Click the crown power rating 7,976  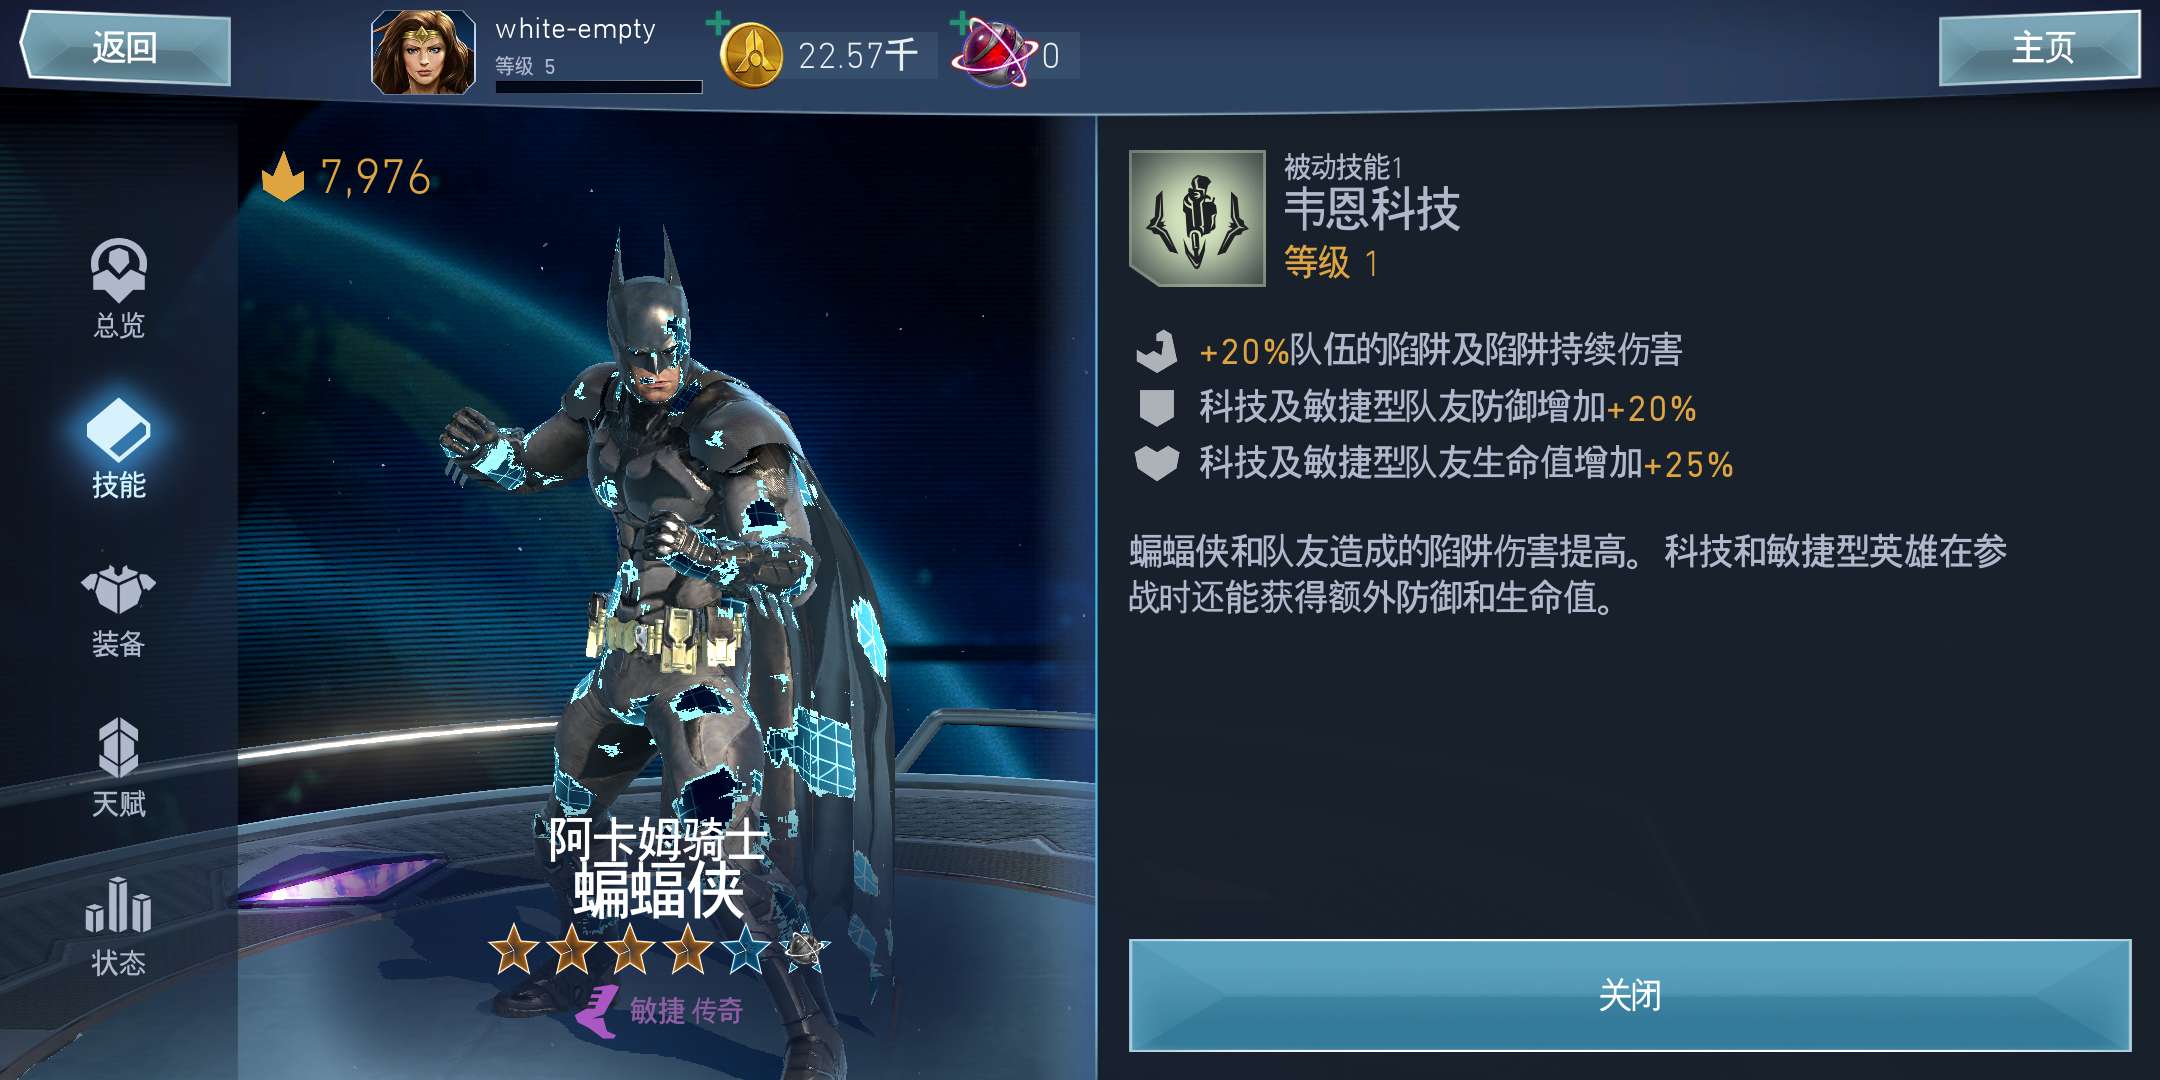346,177
